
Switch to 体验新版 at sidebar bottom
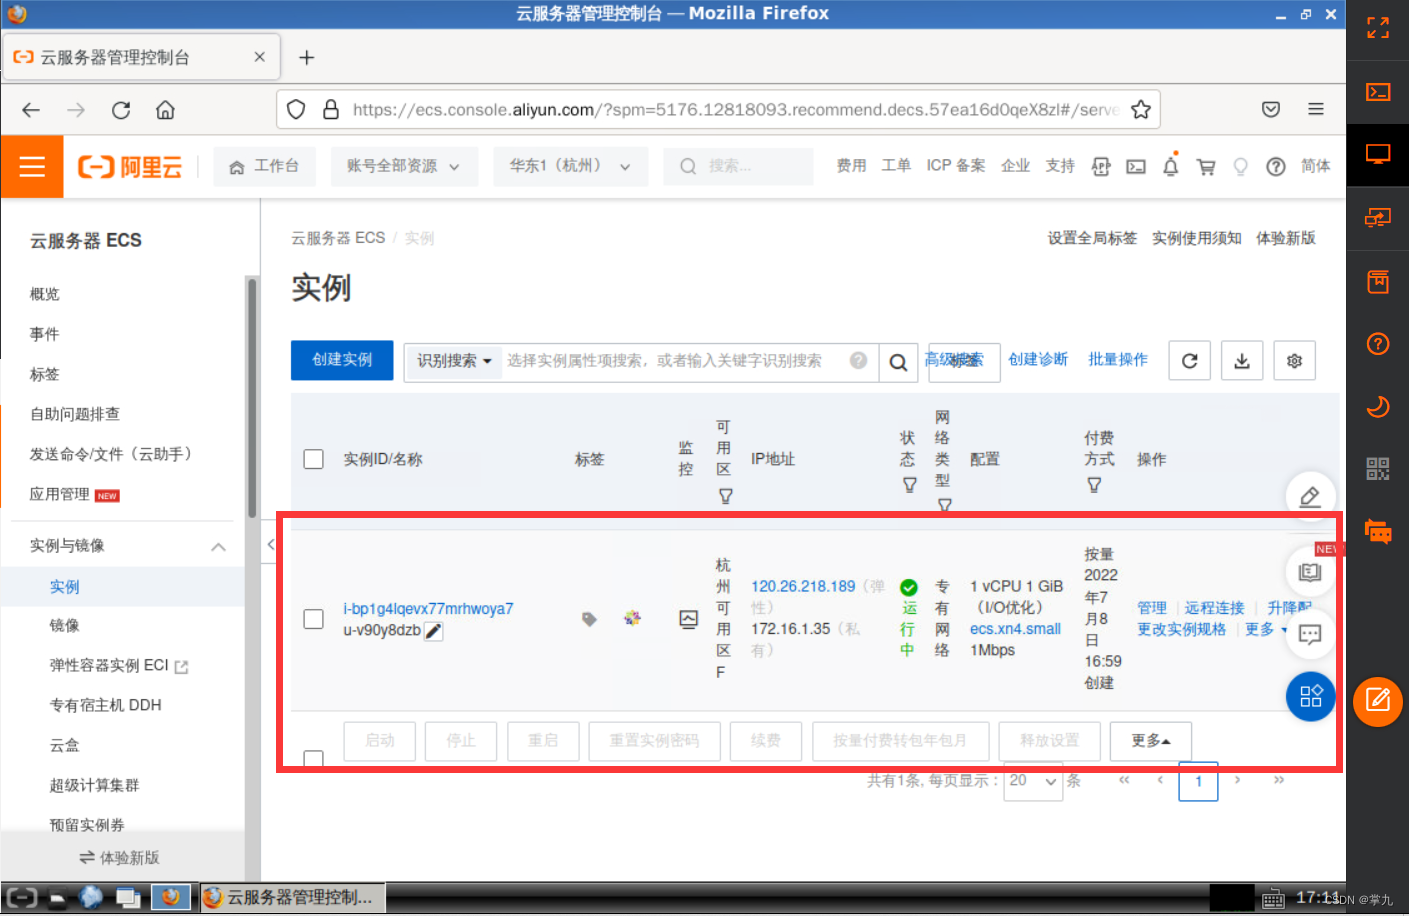point(120,858)
